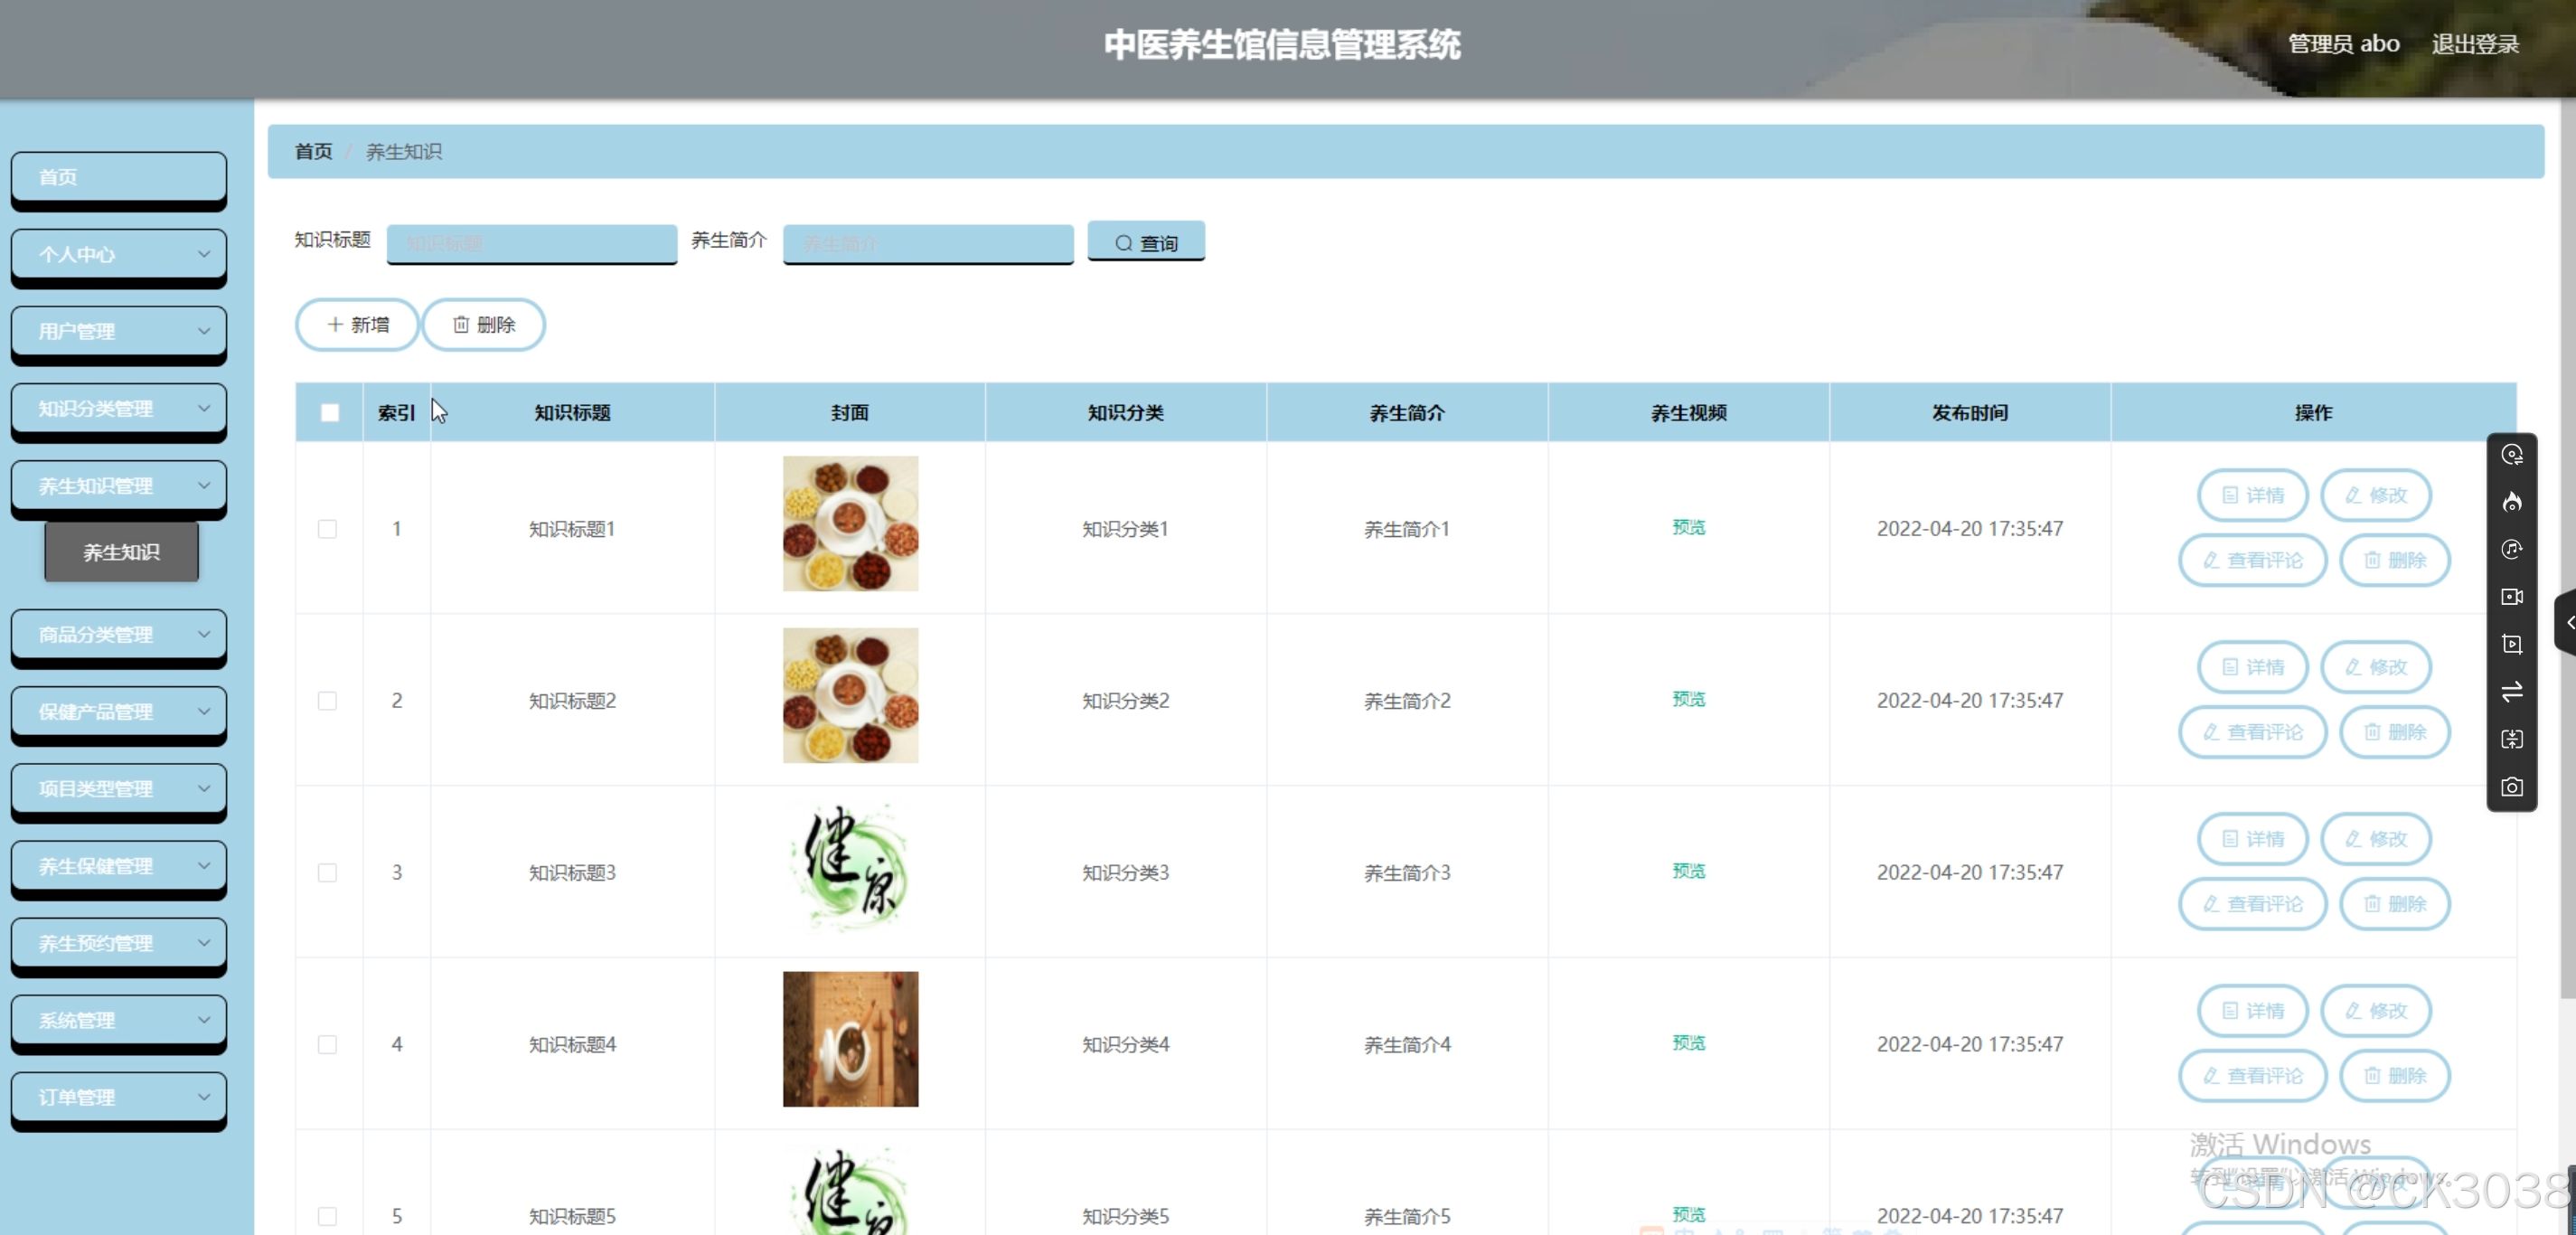
Task: Click the swap arrows transfer icon
Action: tap(2511, 692)
